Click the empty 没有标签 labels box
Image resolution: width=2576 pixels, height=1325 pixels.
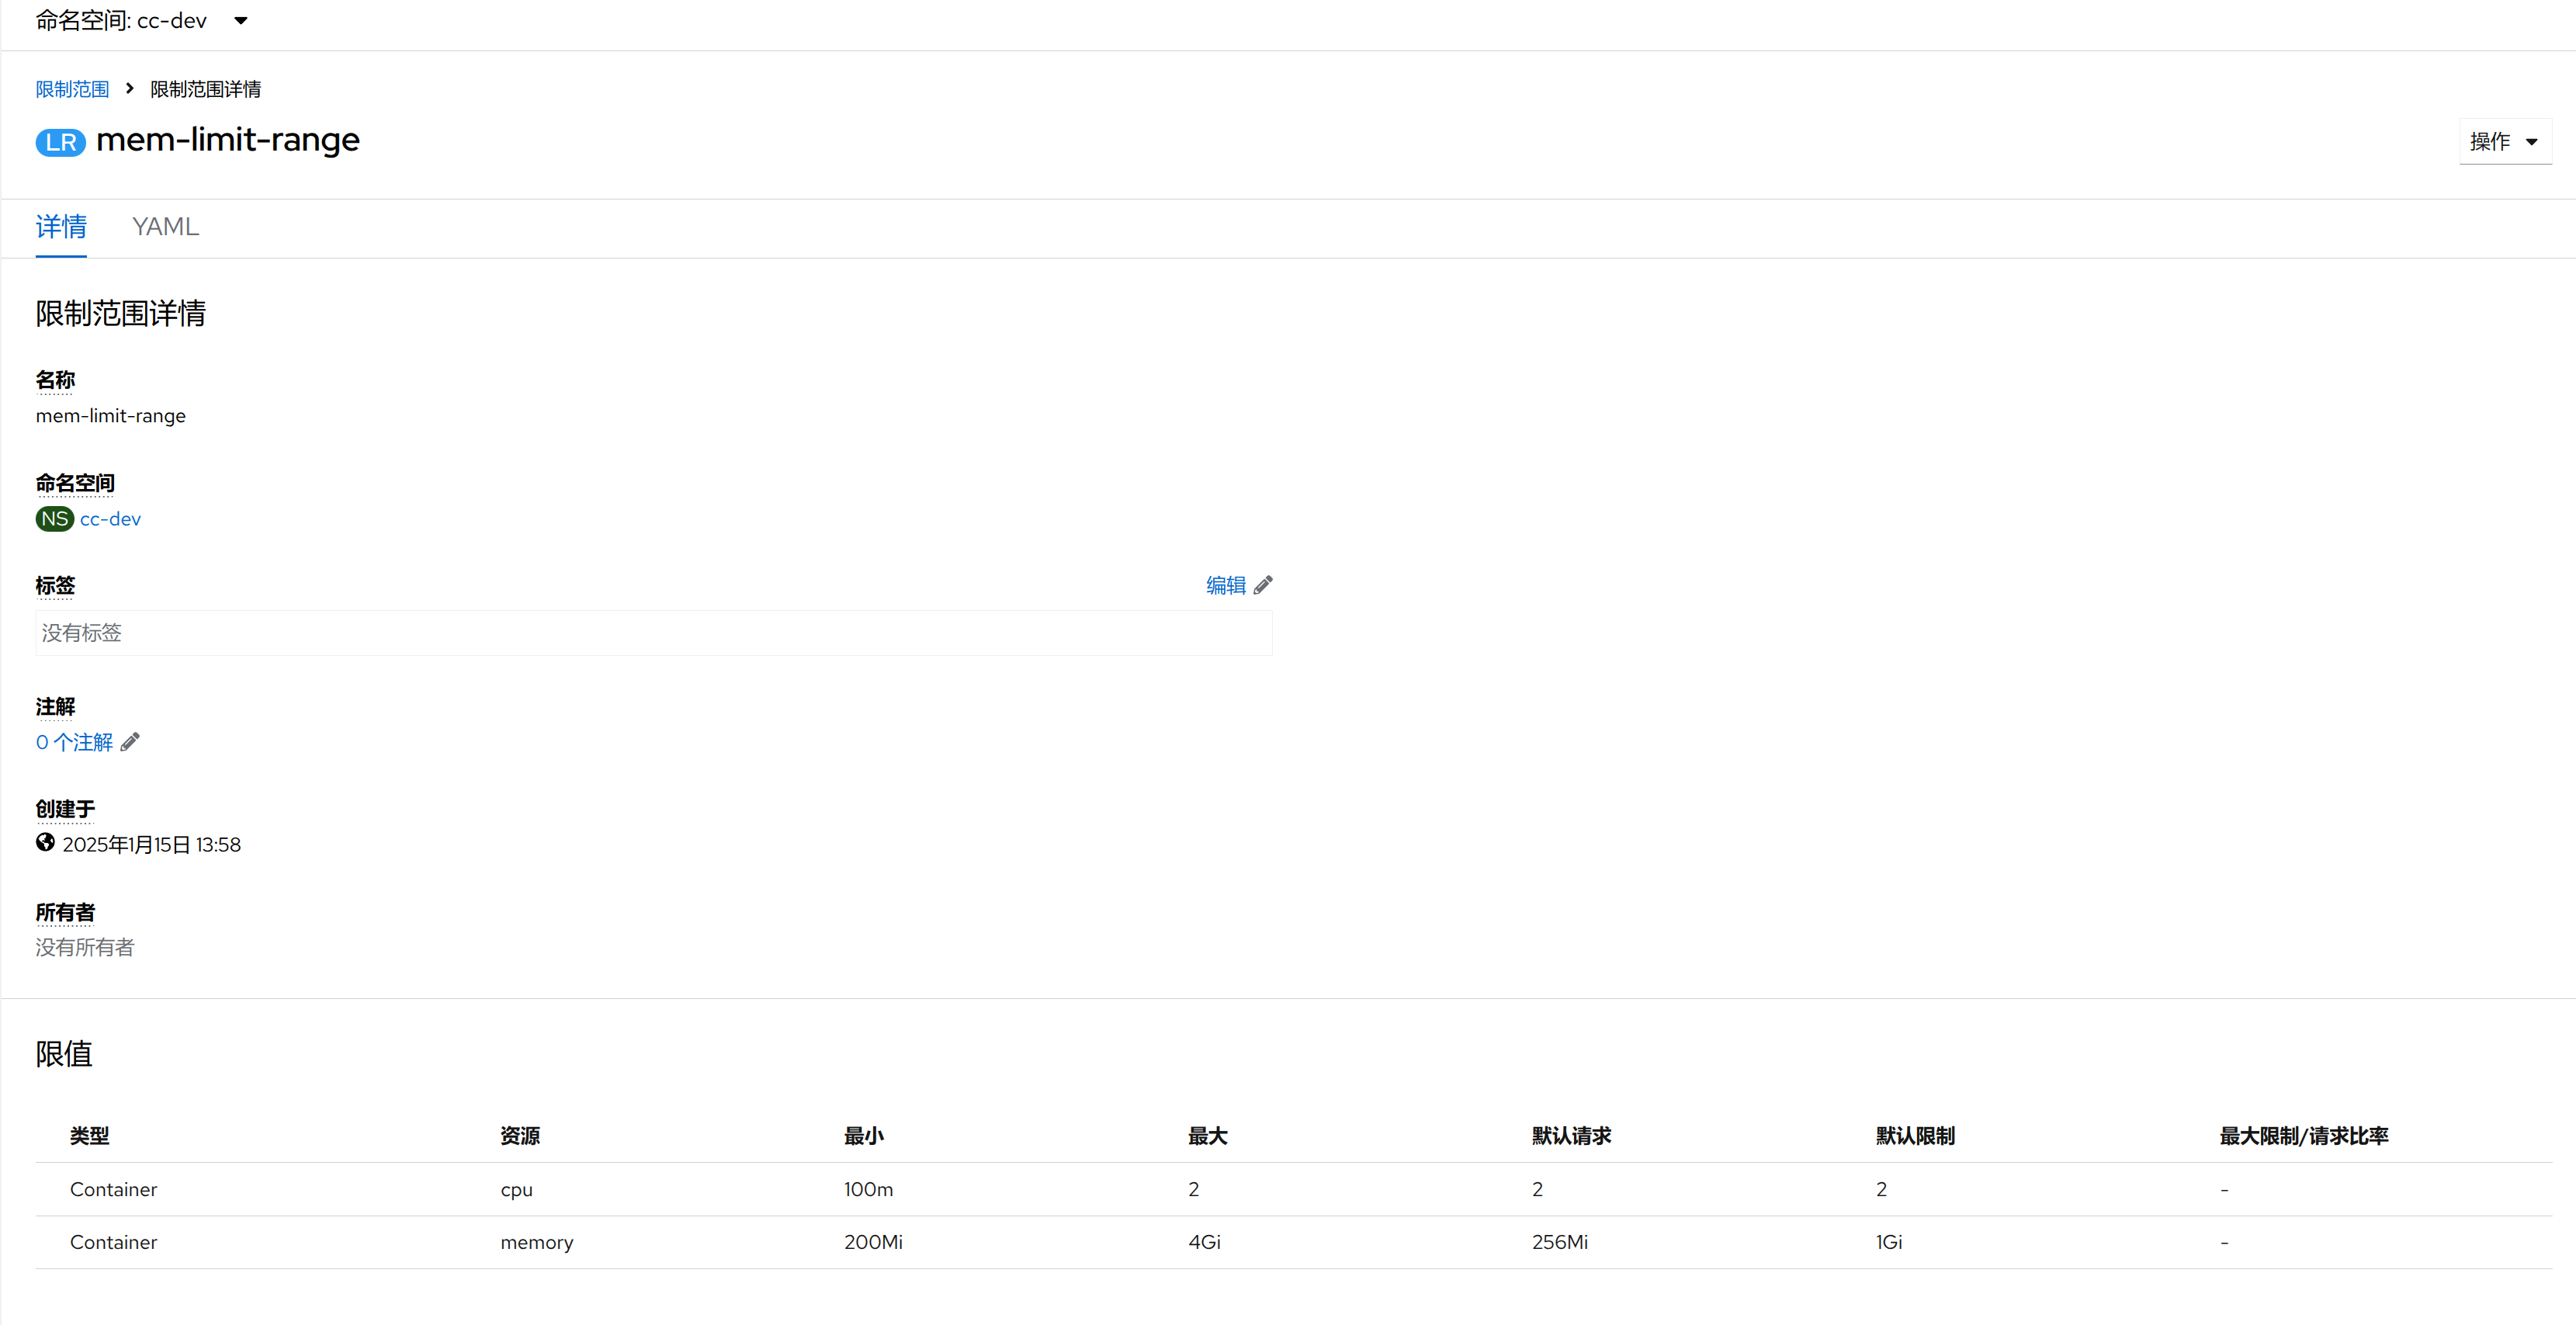tap(653, 633)
